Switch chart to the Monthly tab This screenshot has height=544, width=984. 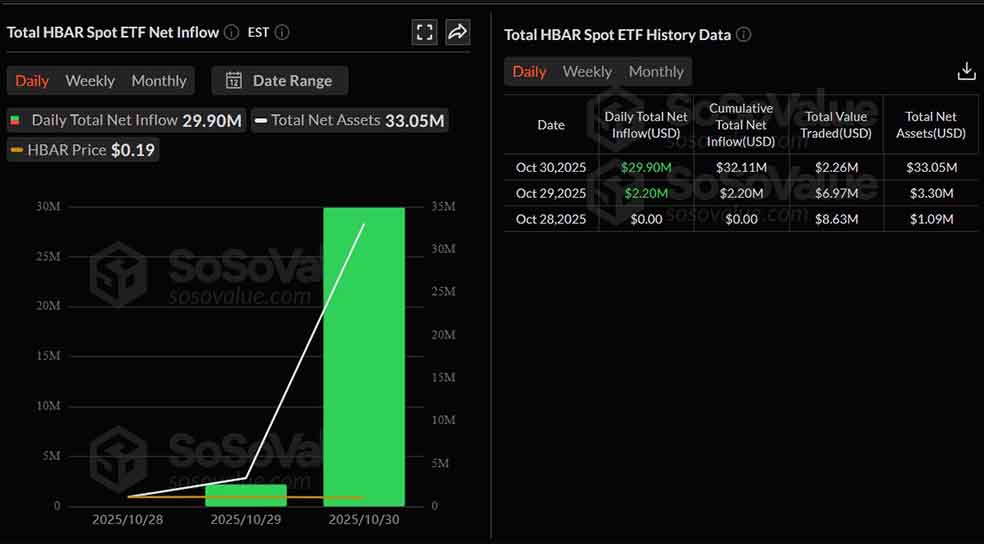pos(159,81)
